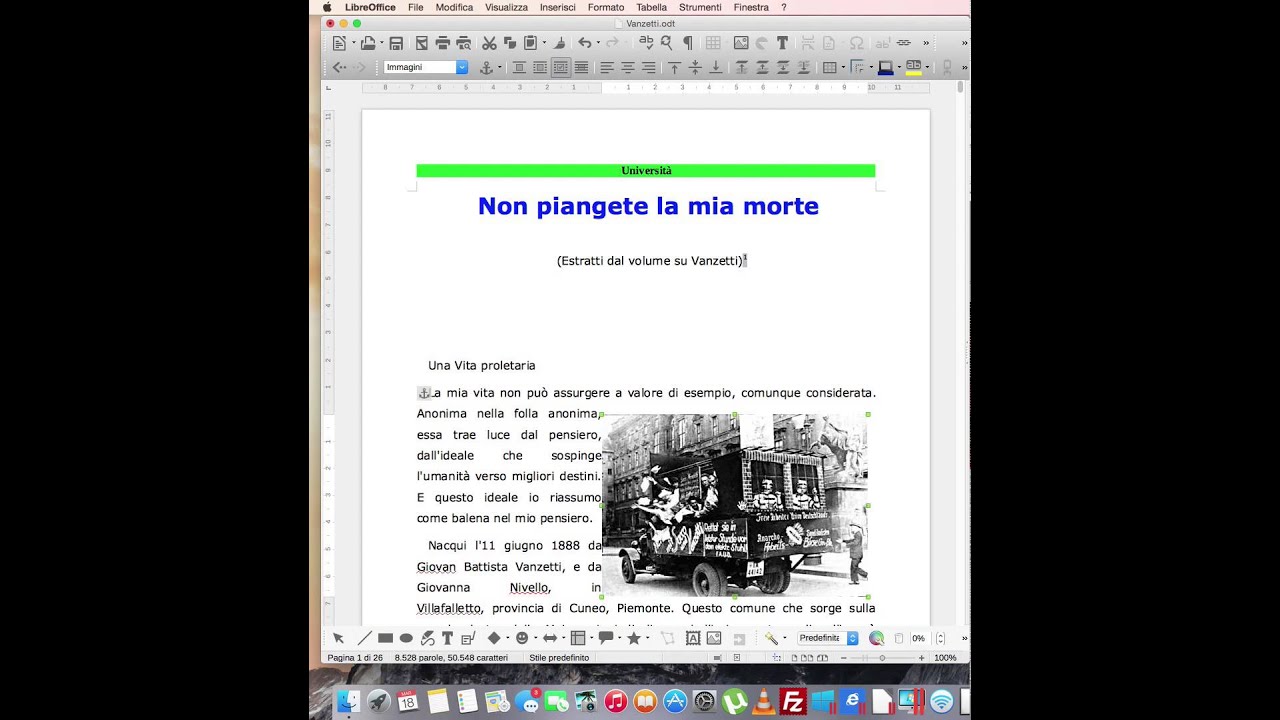1280x720 pixels.
Task: Toggle Wrap Through
Action: click(x=581, y=67)
